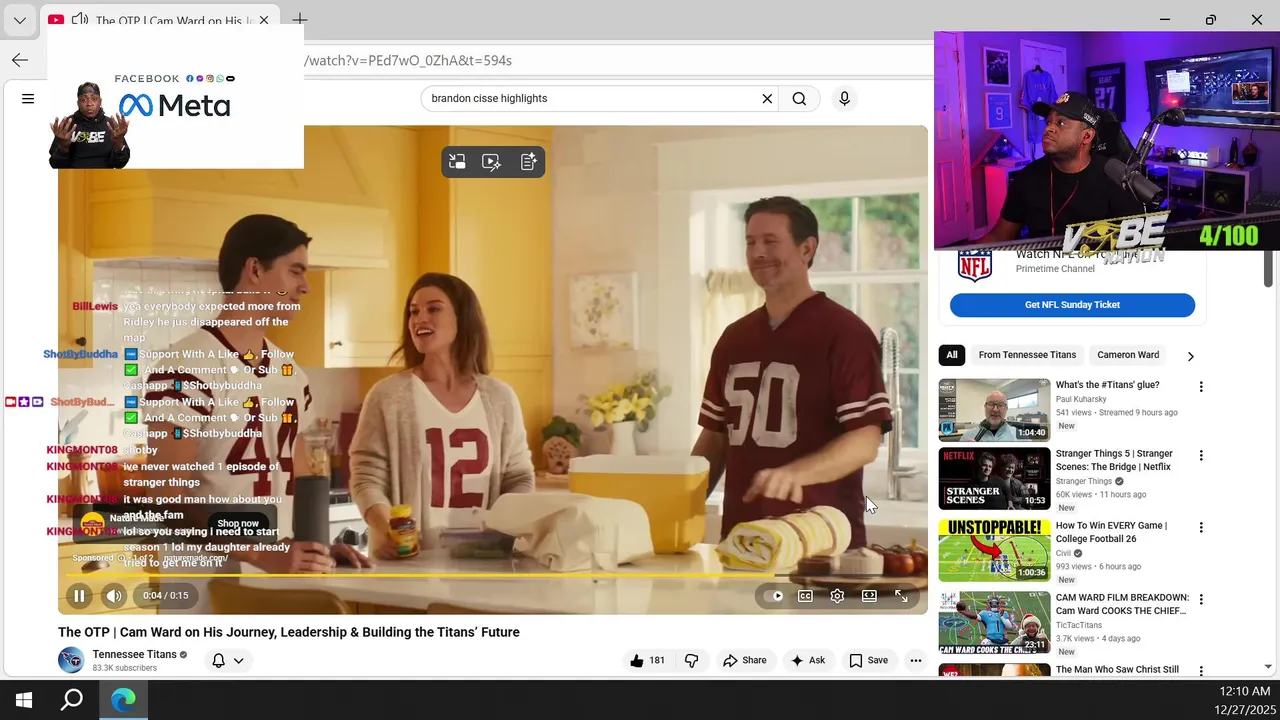Screen dimensions: 1280x720
Task: Enter fullscreen video mode
Action: 901,596
